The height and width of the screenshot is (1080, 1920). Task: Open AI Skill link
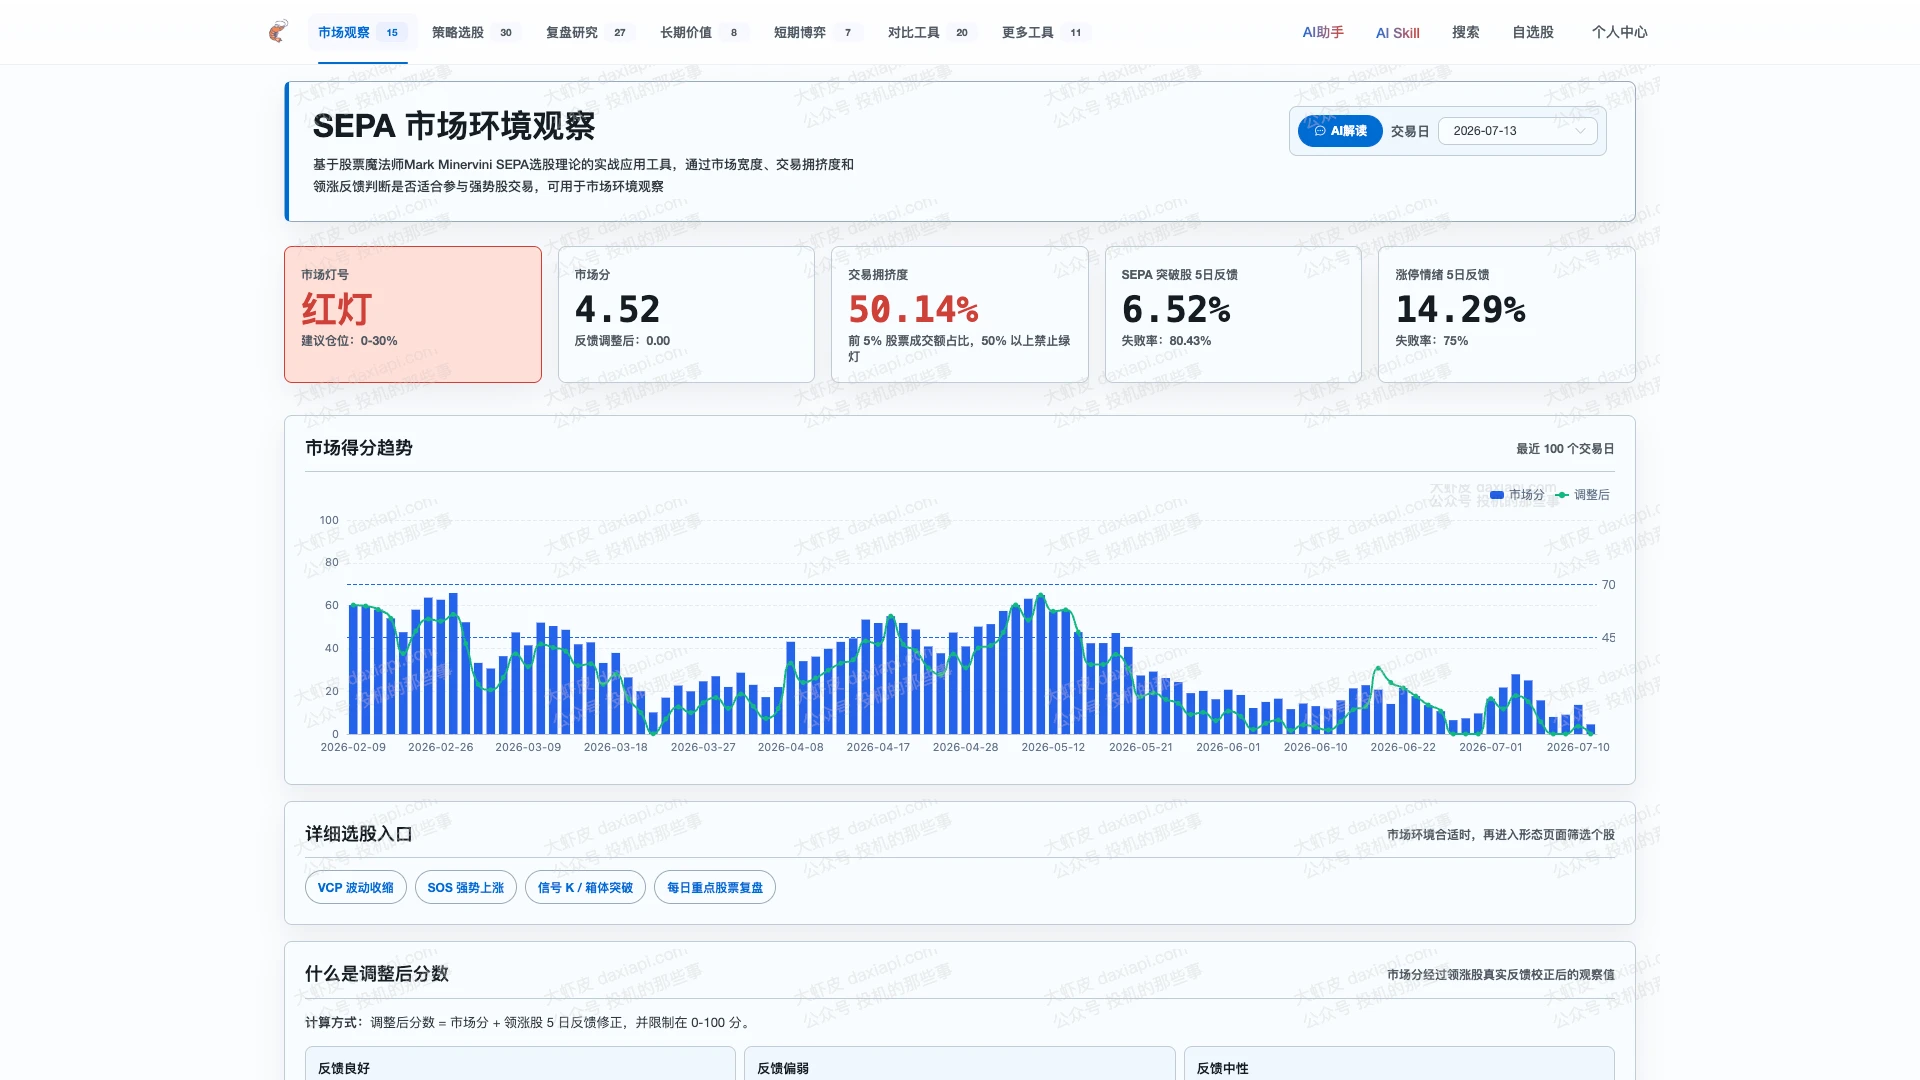1397,33
